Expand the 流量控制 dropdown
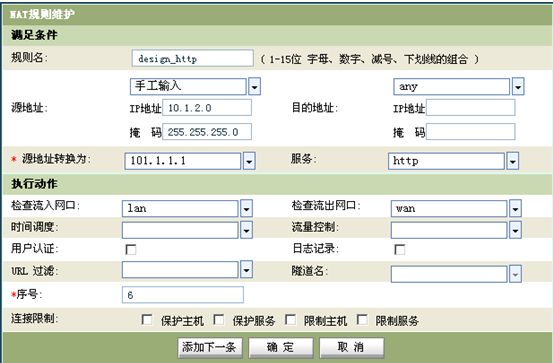The image size is (553, 363). click(456, 230)
